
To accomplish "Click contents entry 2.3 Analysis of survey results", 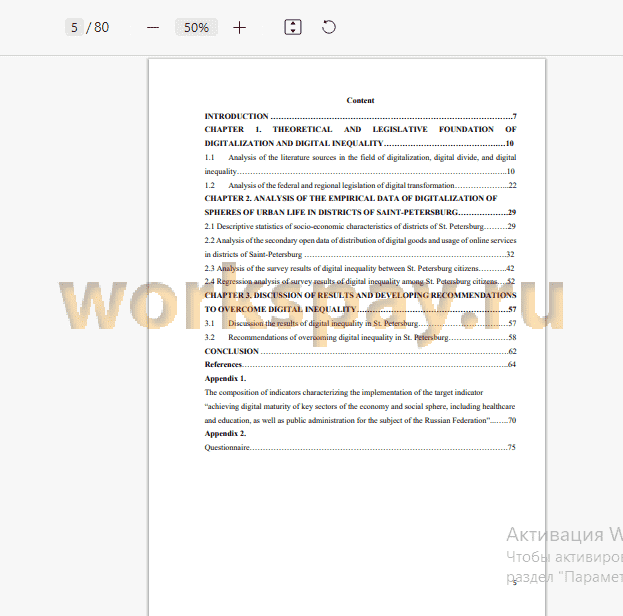I will [360, 268].
